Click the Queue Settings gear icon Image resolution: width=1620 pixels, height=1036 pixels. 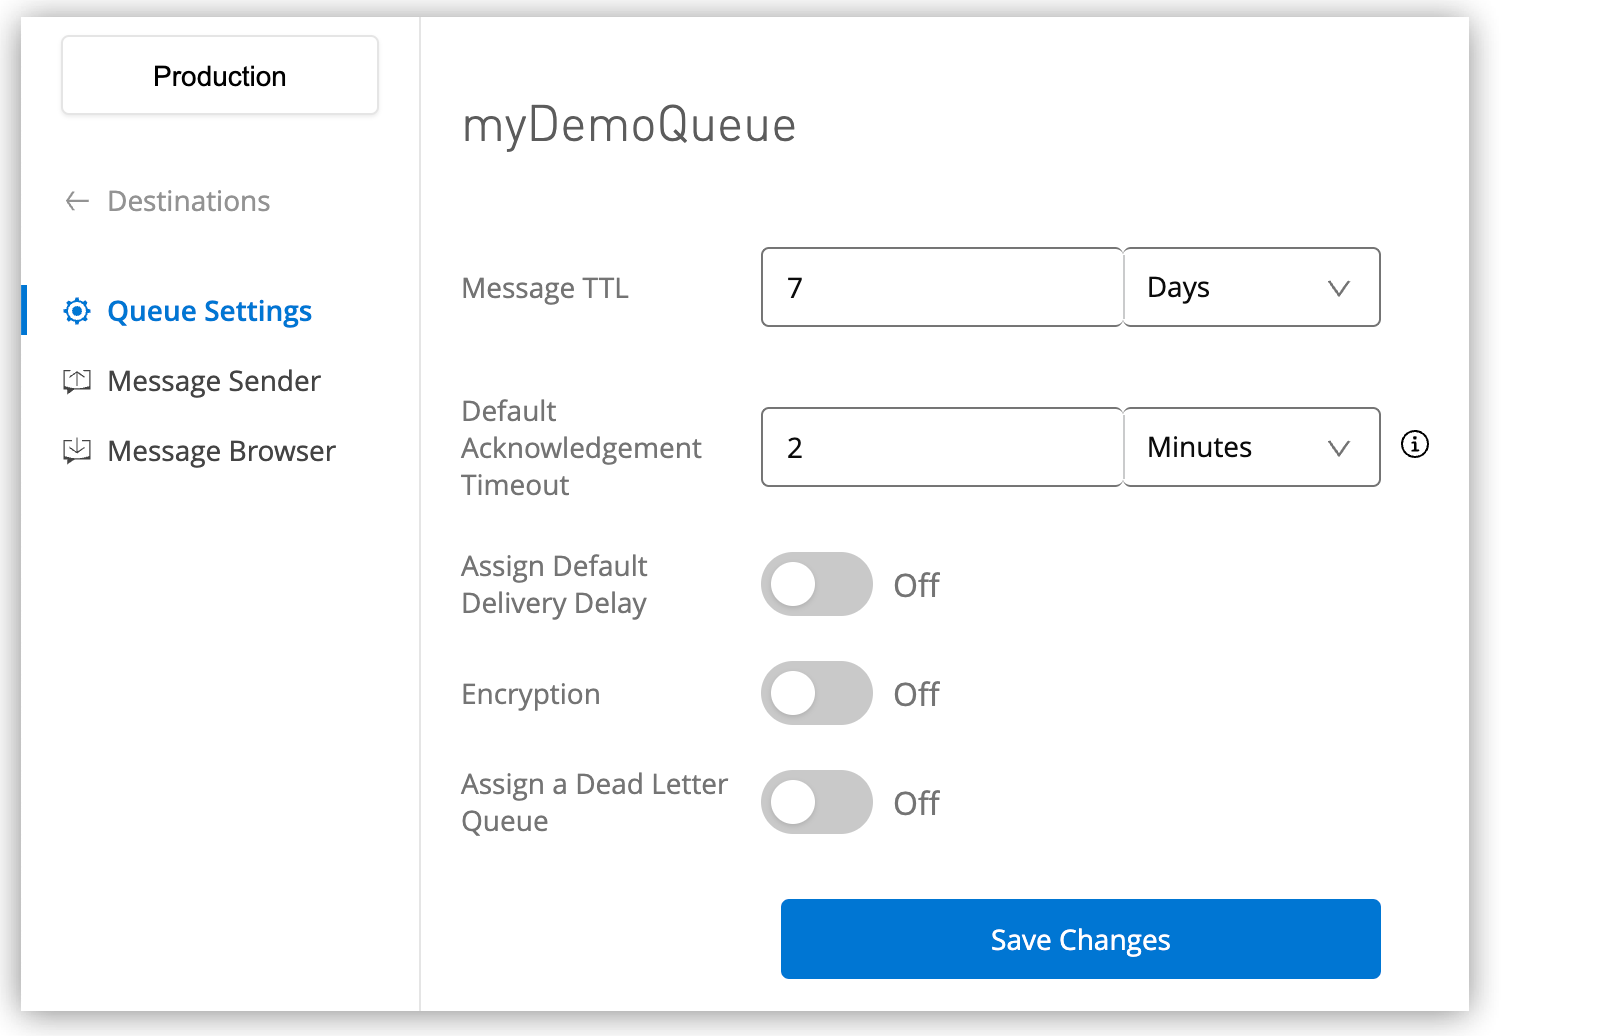click(76, 311)
